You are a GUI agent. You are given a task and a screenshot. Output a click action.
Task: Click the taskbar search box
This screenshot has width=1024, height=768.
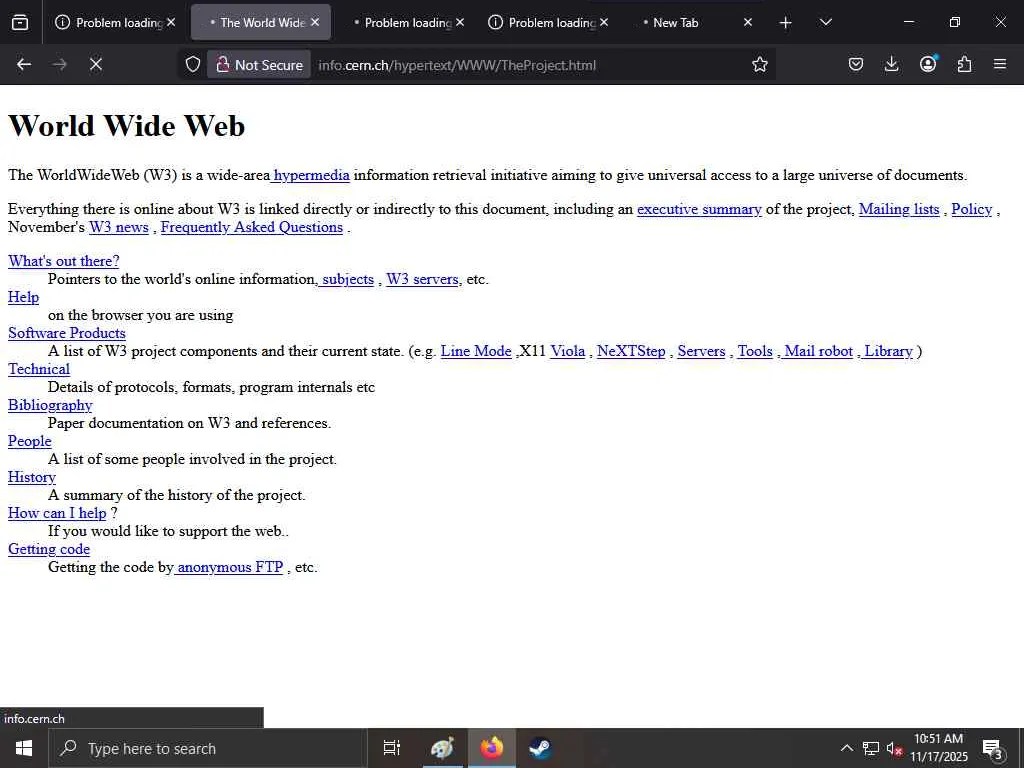(x=208, y=748)
